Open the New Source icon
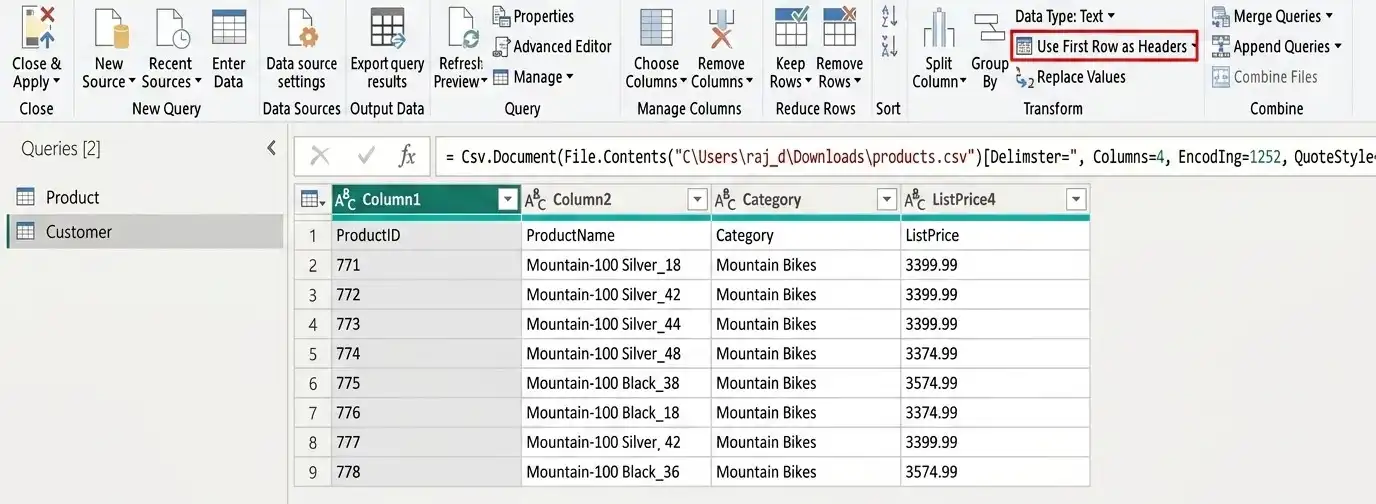Screen dimensions: 1376x504 tap(111, 27)
